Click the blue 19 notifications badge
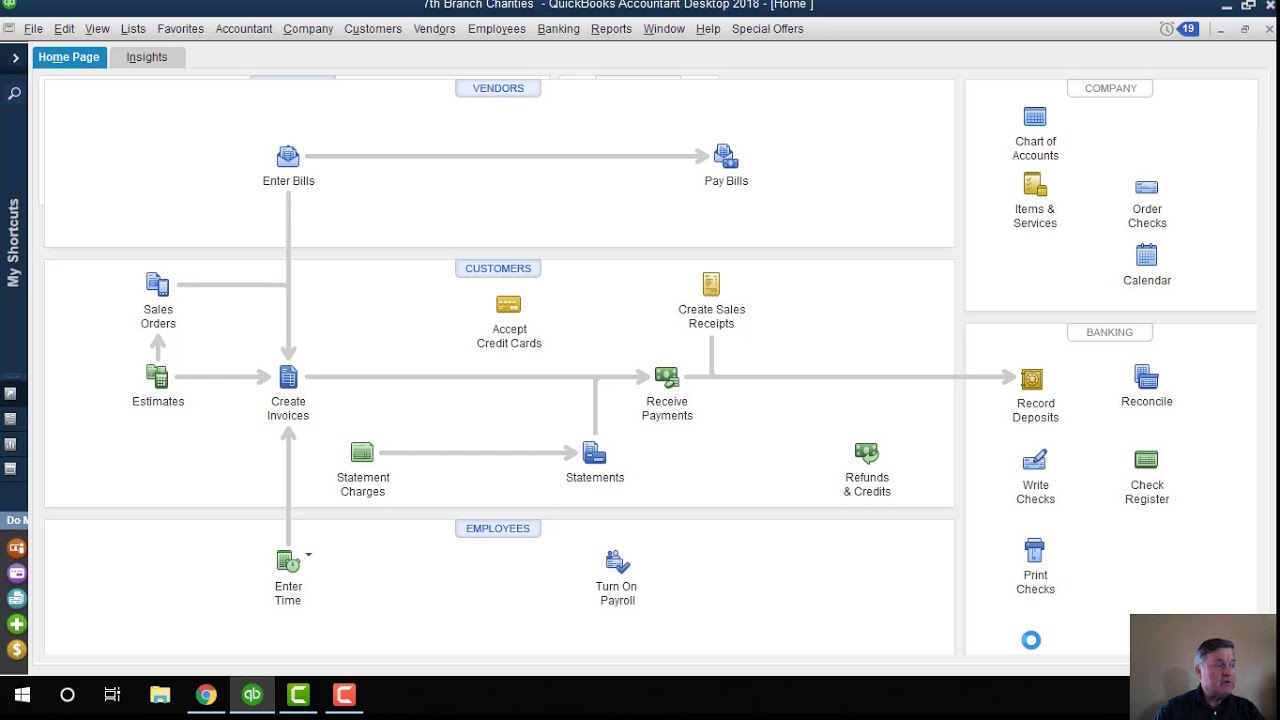The height and width of the screenshot is (720, 1280). pyautogui.click(x=1188, y=29)
